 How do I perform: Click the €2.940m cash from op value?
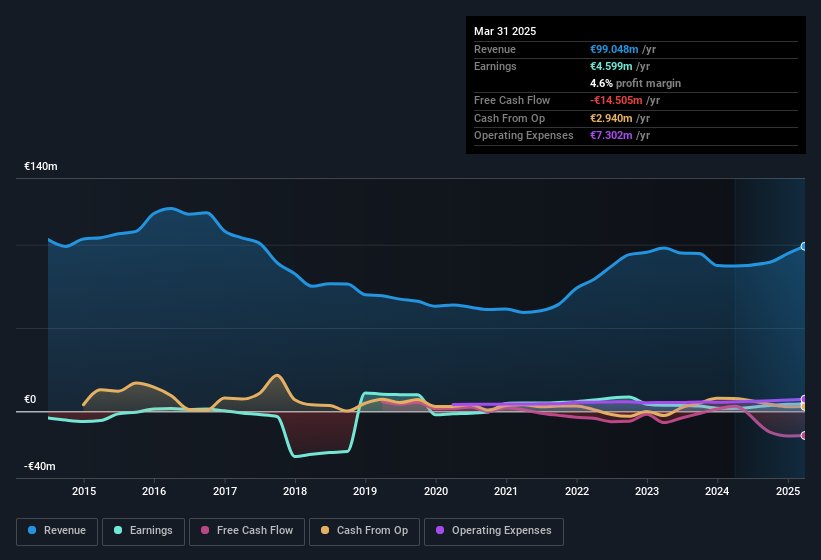pos(611,118)
